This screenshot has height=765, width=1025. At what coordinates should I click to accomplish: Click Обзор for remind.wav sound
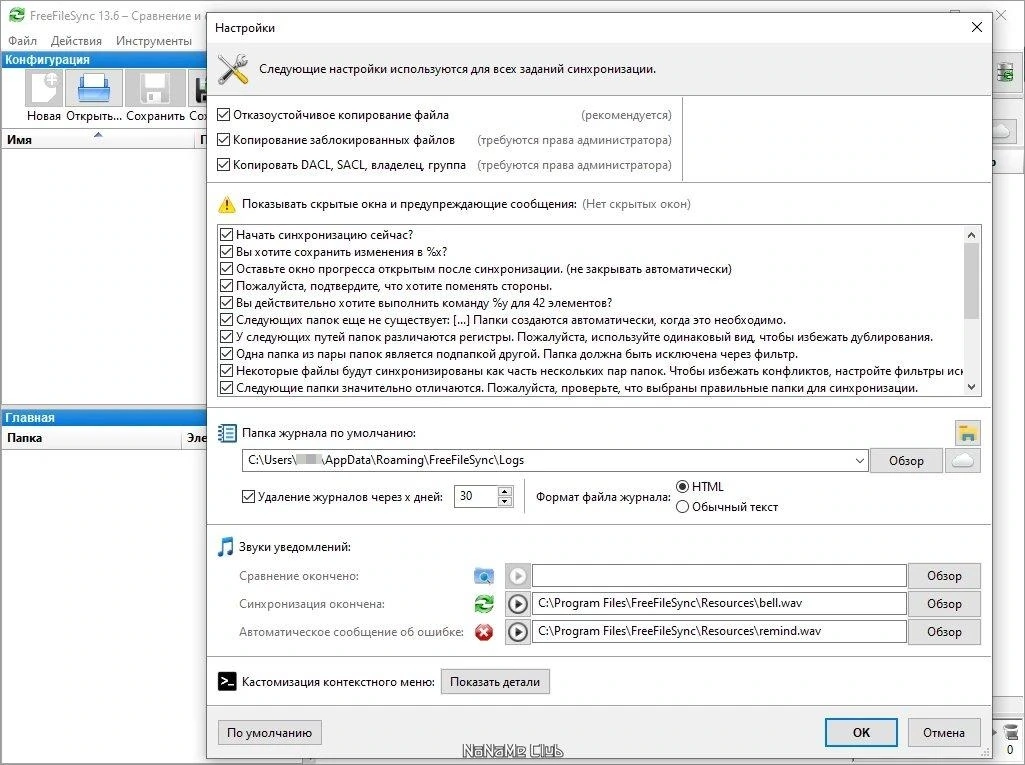pos(944,632)
